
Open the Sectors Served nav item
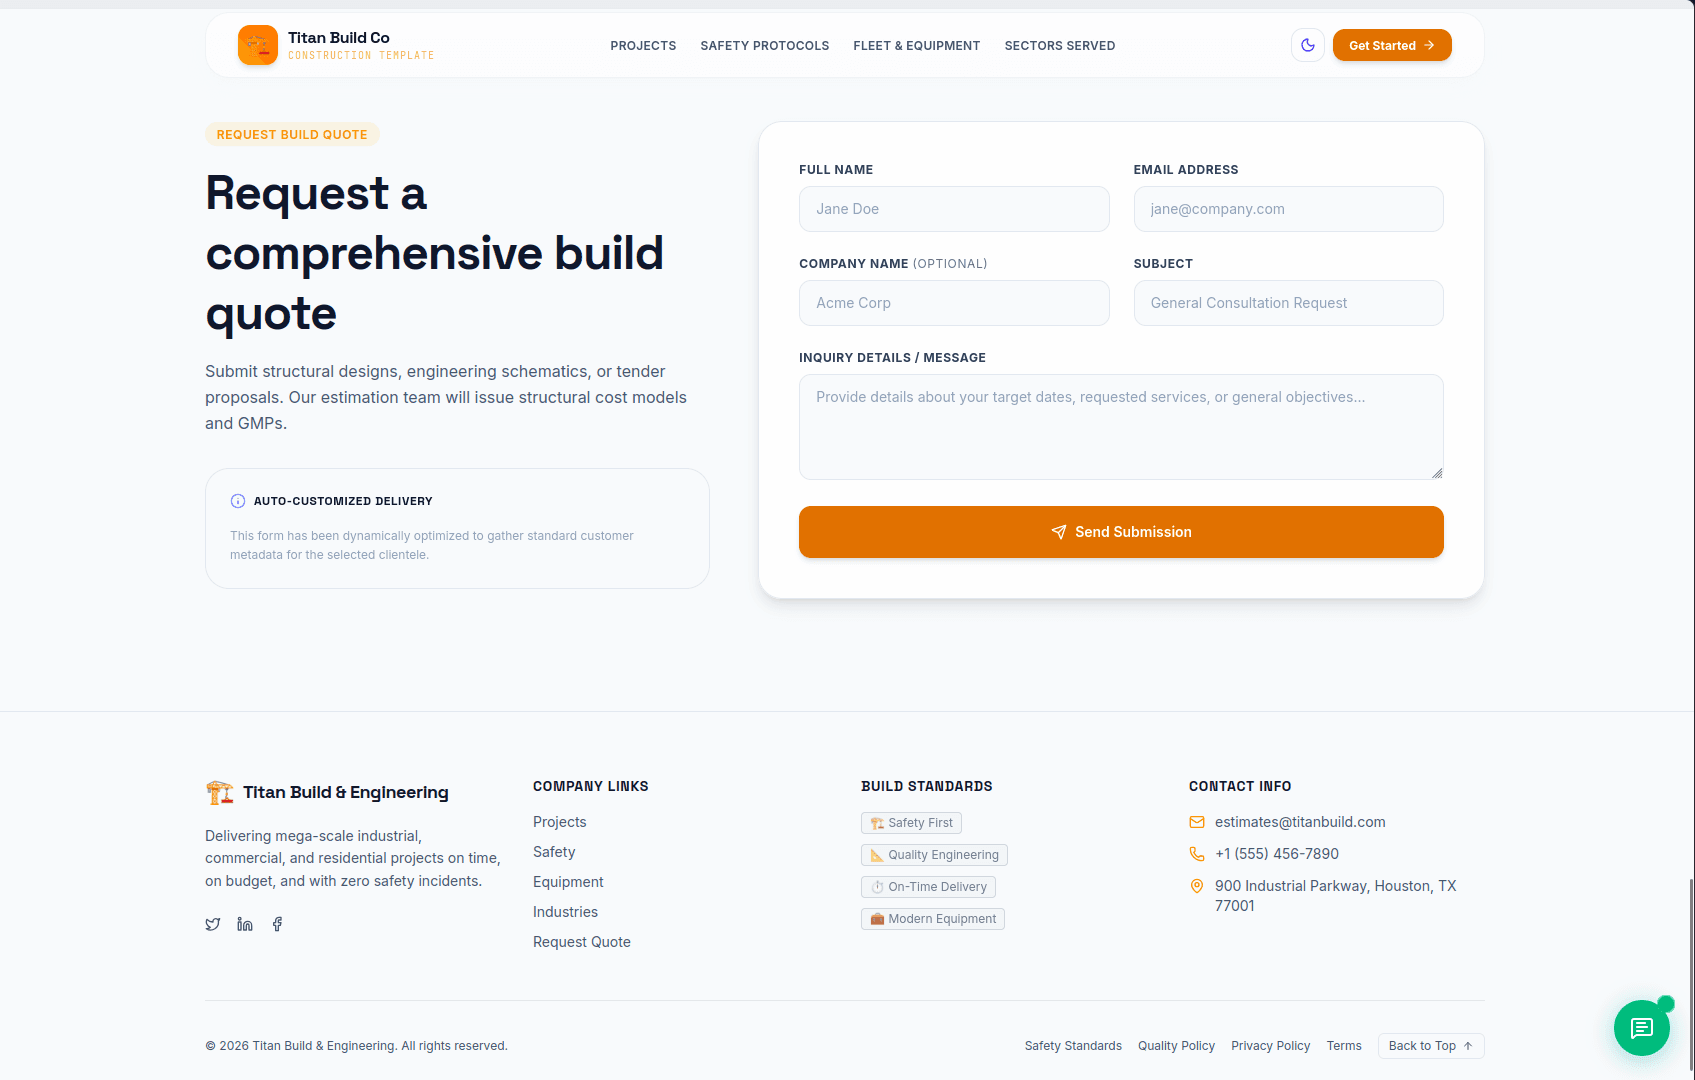(x=1060, y=46)
